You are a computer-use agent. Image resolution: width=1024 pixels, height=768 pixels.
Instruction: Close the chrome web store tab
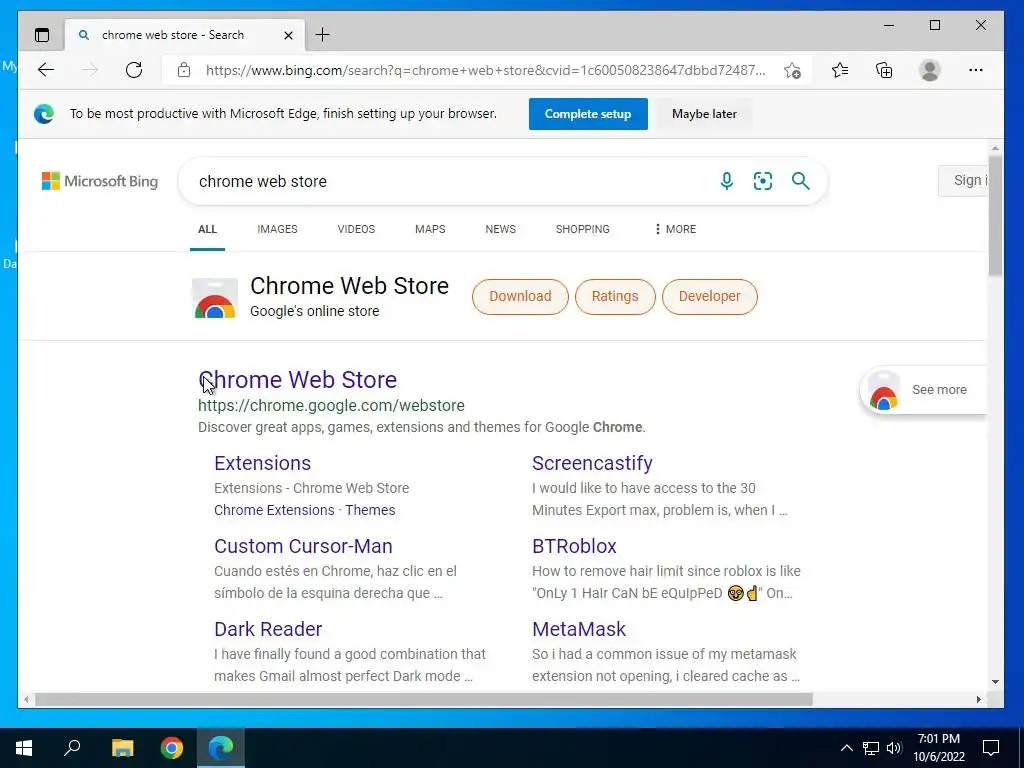coord(288,35)
